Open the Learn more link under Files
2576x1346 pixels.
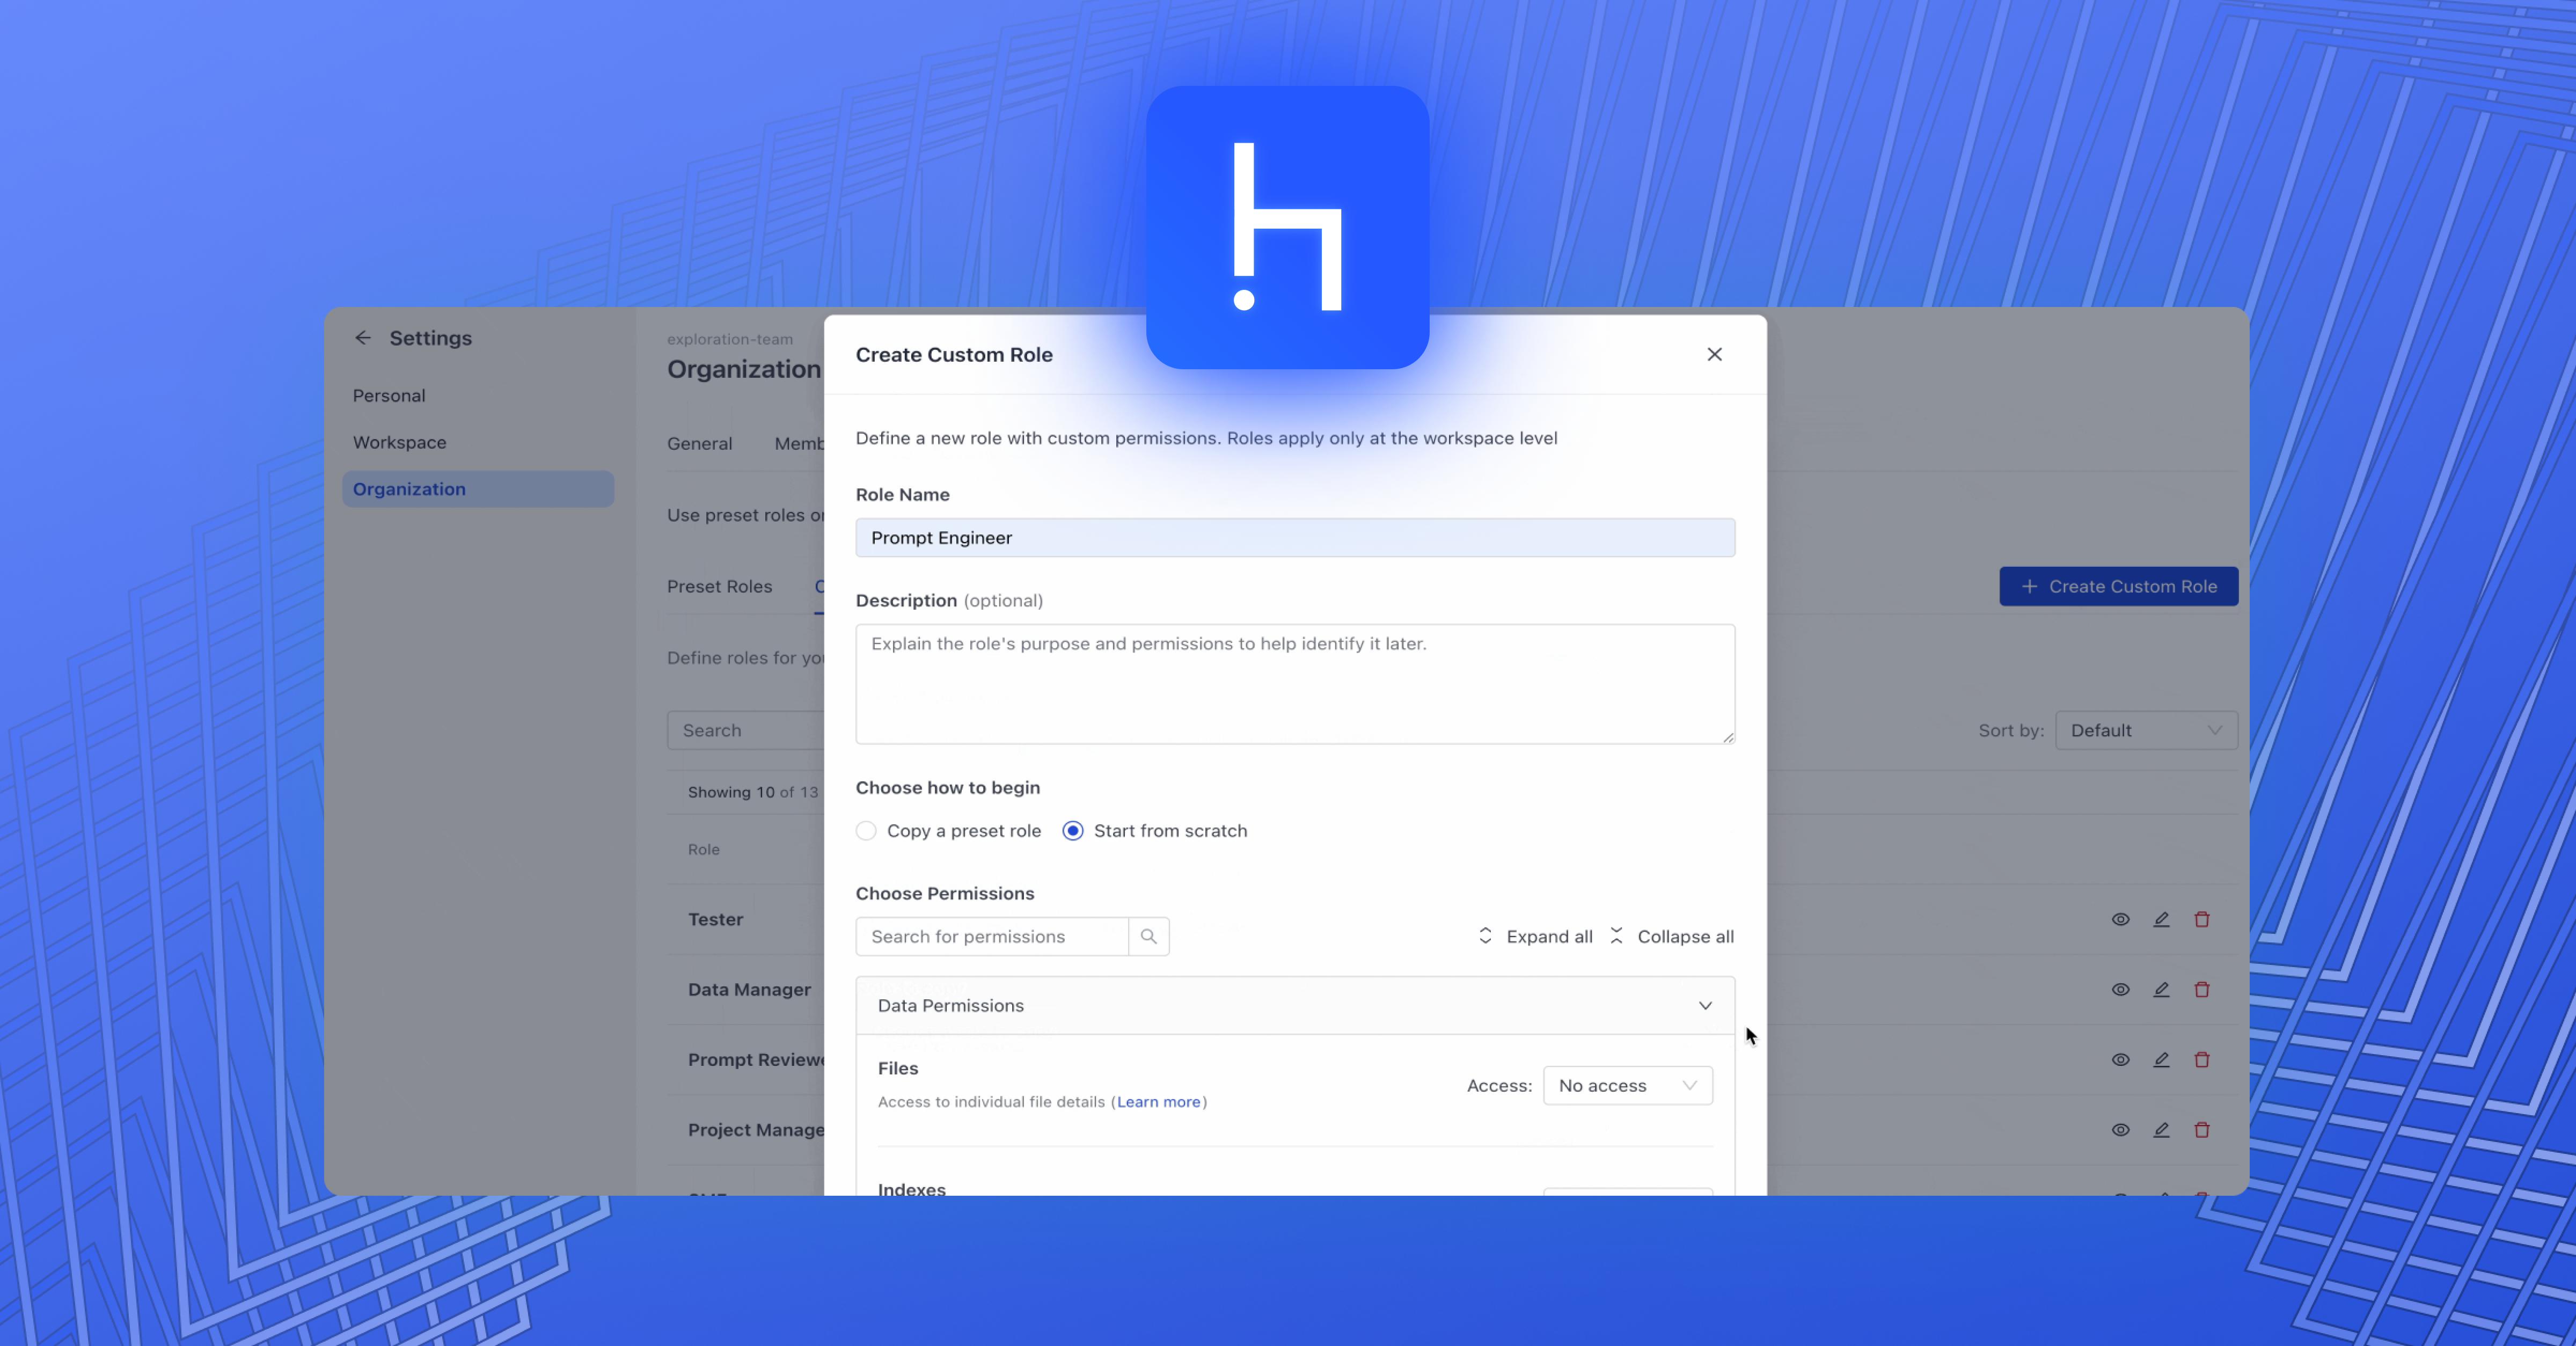(x=1158, y=1101)
